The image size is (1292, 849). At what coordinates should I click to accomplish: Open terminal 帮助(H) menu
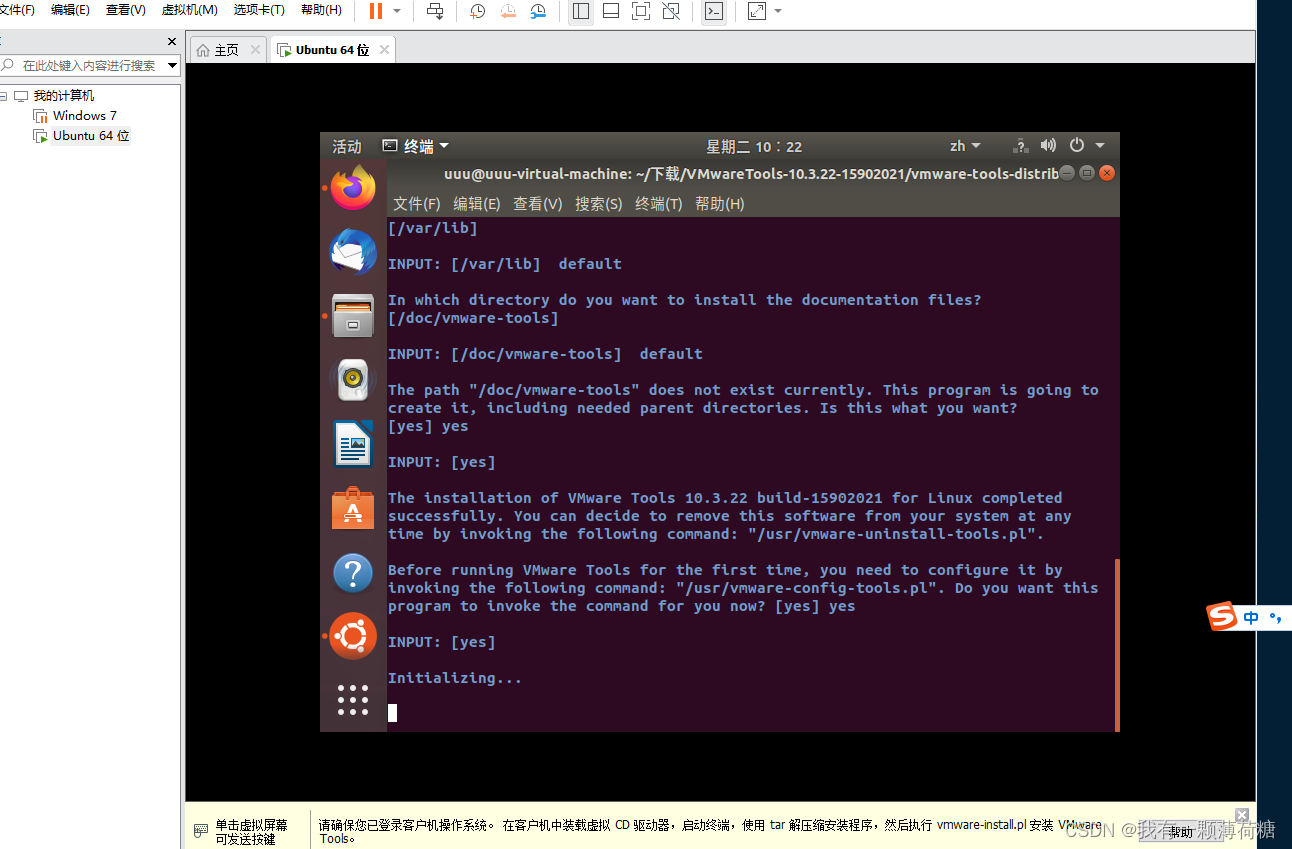point(720,204)
